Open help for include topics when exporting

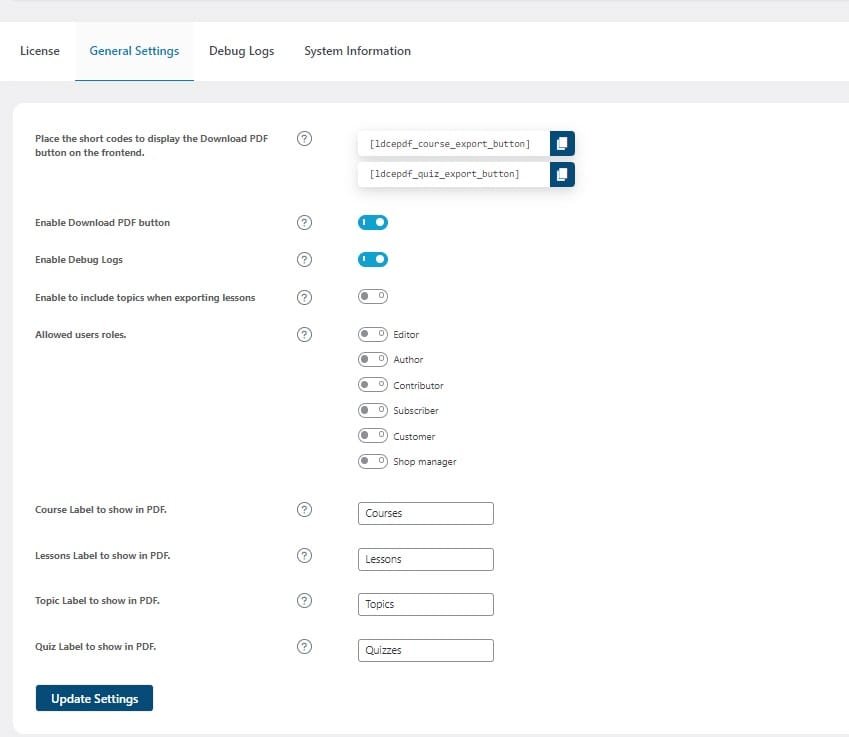tap(304, 297)
